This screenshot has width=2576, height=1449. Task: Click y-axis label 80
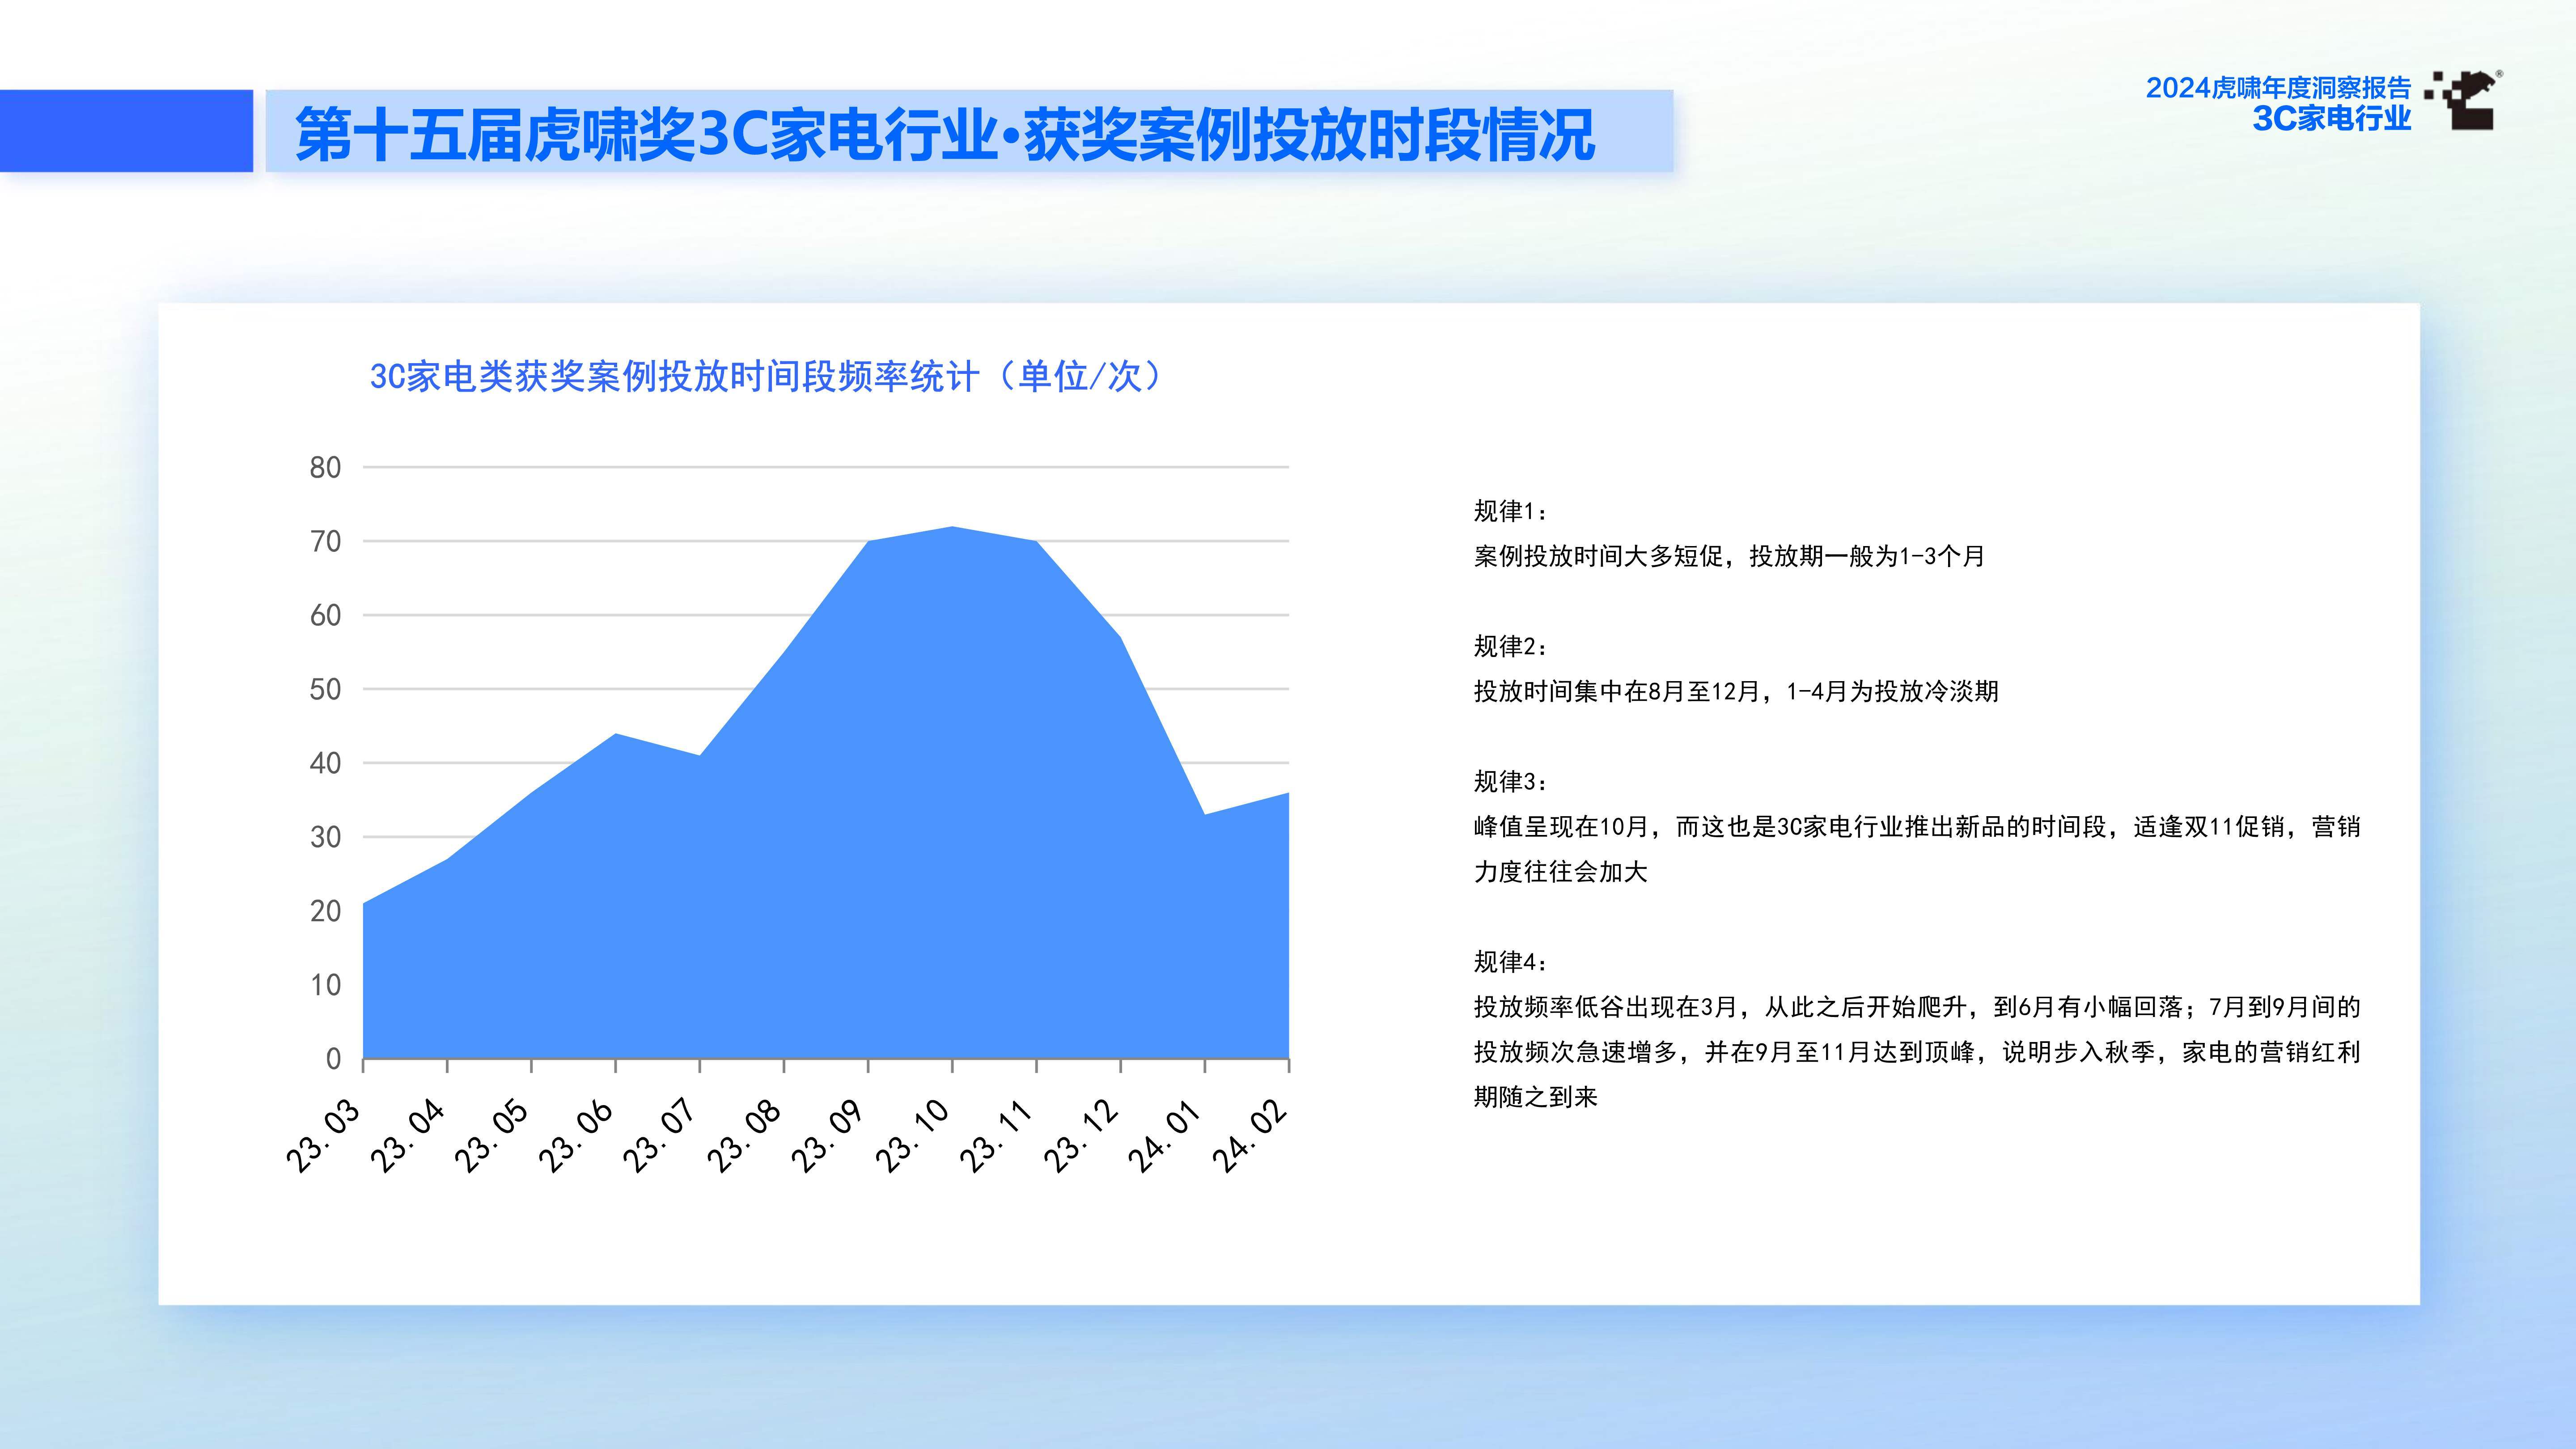[325, 467]
